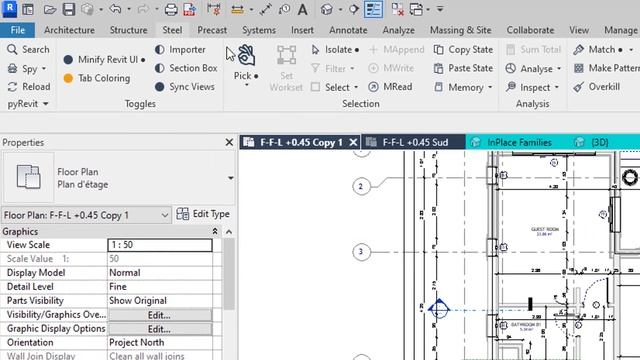Click the Overkill tool
Image resolution: width=640 pixels, height=360 pixels.
tap(597, 87)
